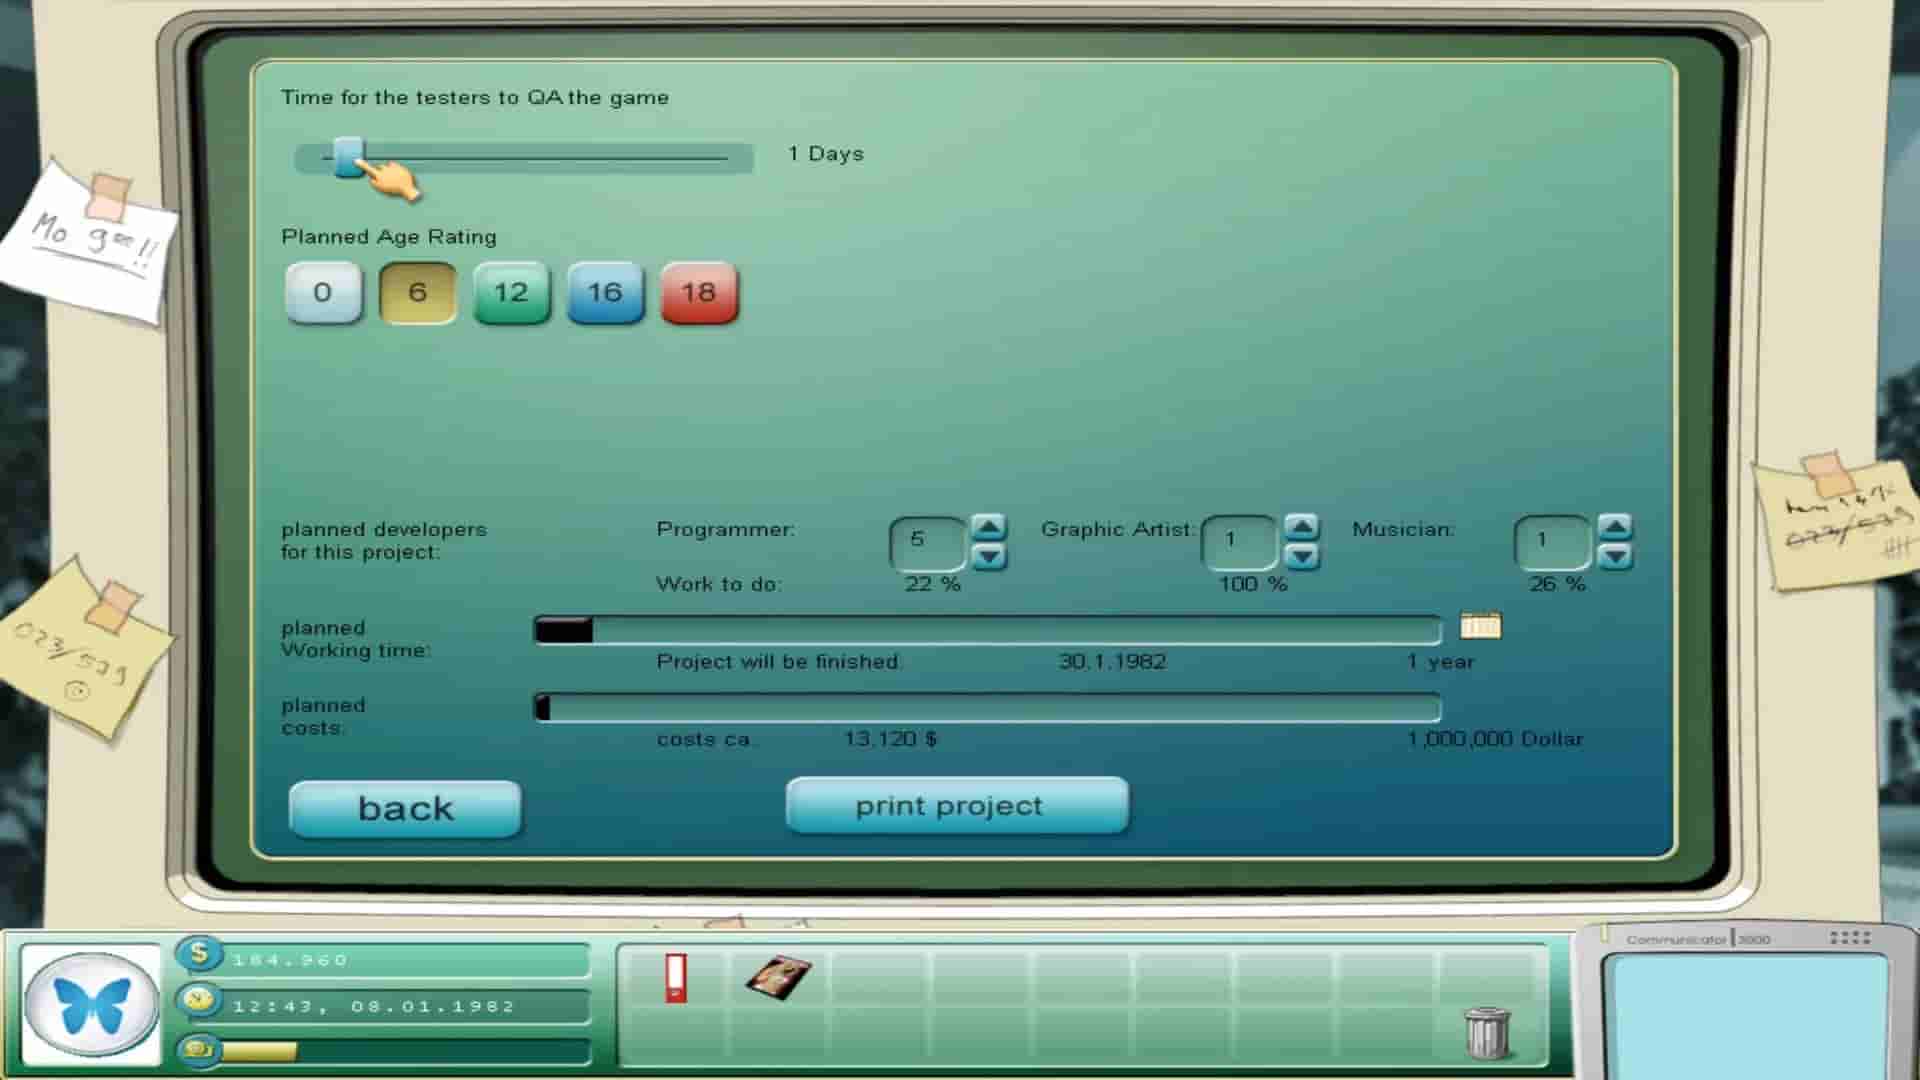Click the clock time icon

(x=199, y=1000)
